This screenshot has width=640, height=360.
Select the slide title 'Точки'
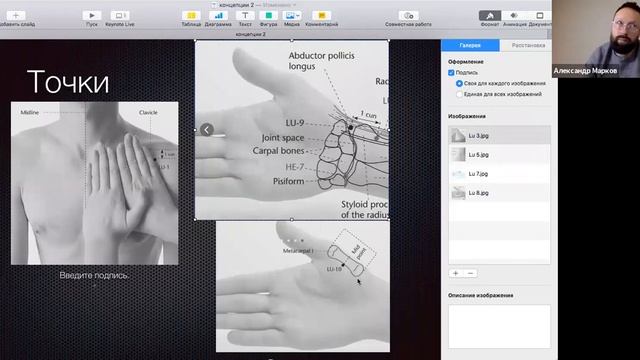tap(68, 82)
